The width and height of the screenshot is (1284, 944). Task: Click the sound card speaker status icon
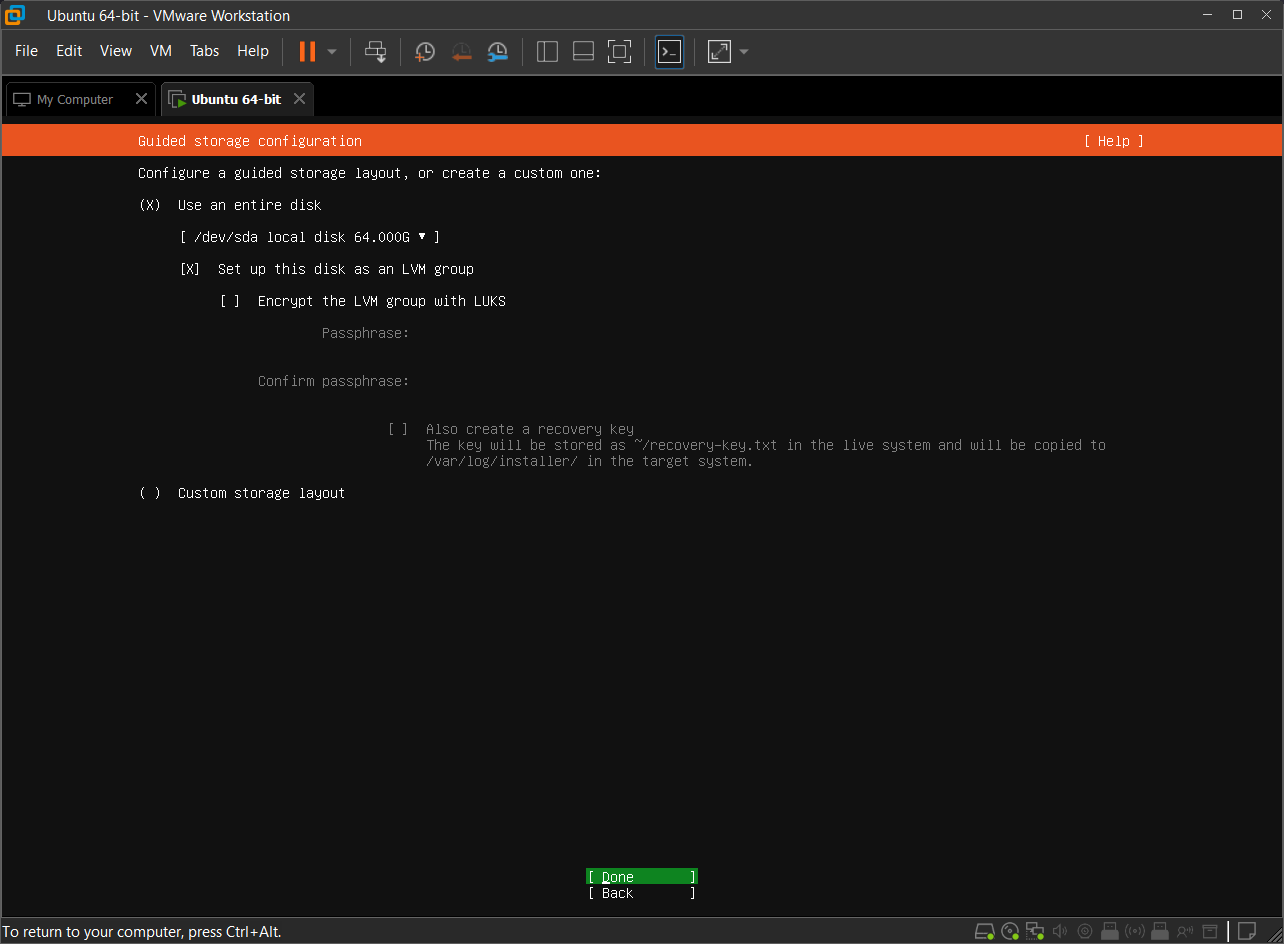click(1060, 931)
